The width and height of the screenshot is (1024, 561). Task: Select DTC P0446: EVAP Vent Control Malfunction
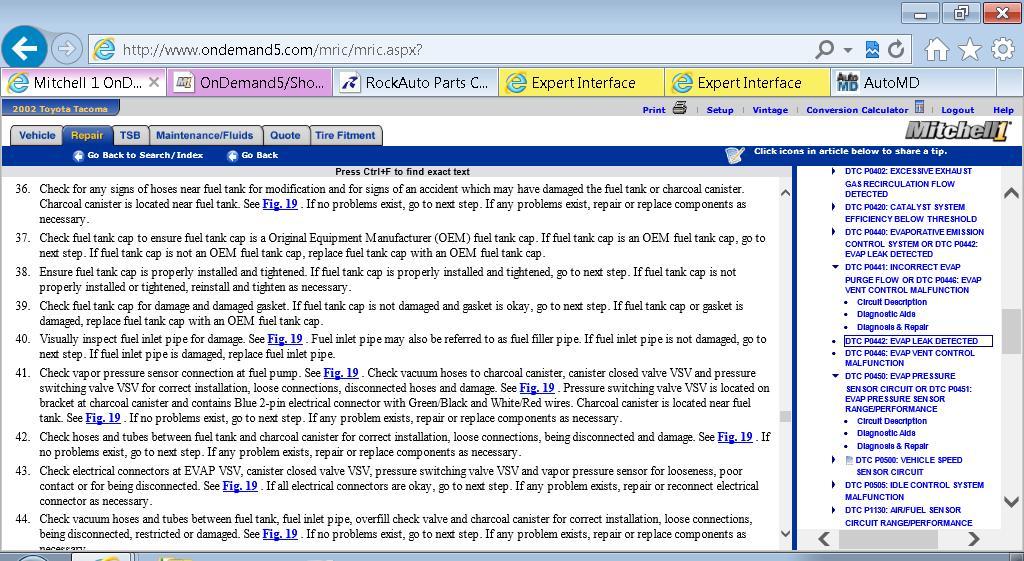[x=910, y=358]
